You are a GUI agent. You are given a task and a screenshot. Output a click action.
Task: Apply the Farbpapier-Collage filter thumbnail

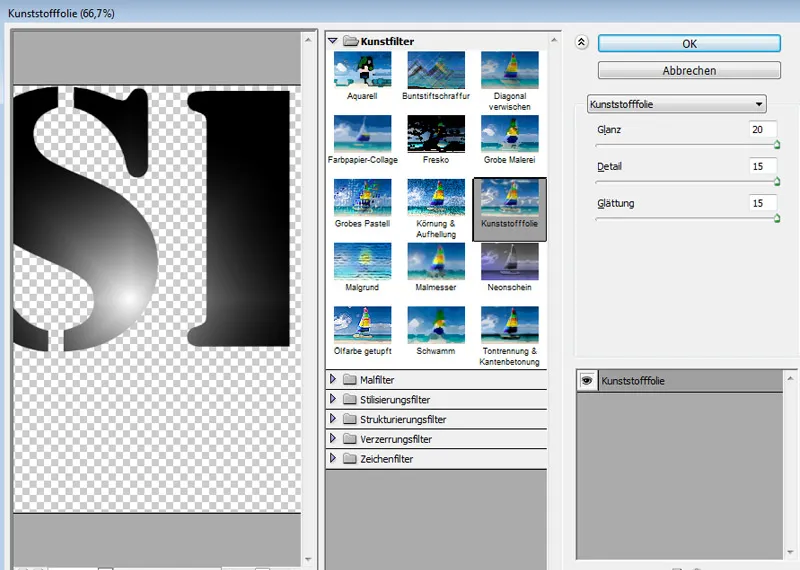(362, 134)
